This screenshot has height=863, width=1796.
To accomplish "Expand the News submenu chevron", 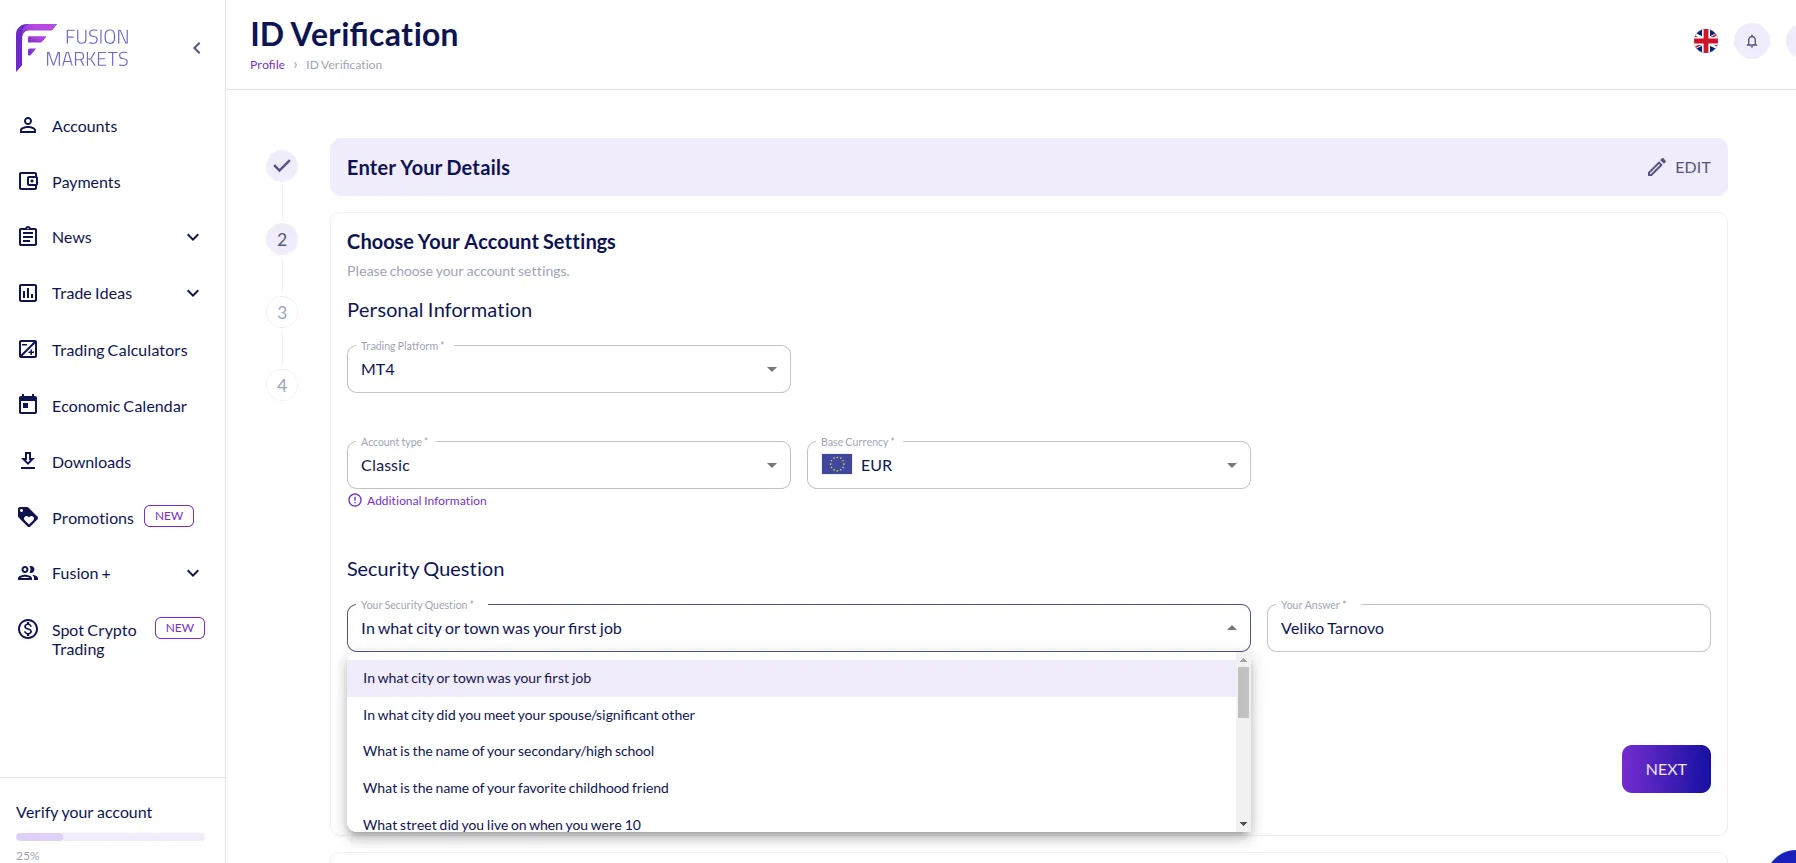I will pos(193,237).
